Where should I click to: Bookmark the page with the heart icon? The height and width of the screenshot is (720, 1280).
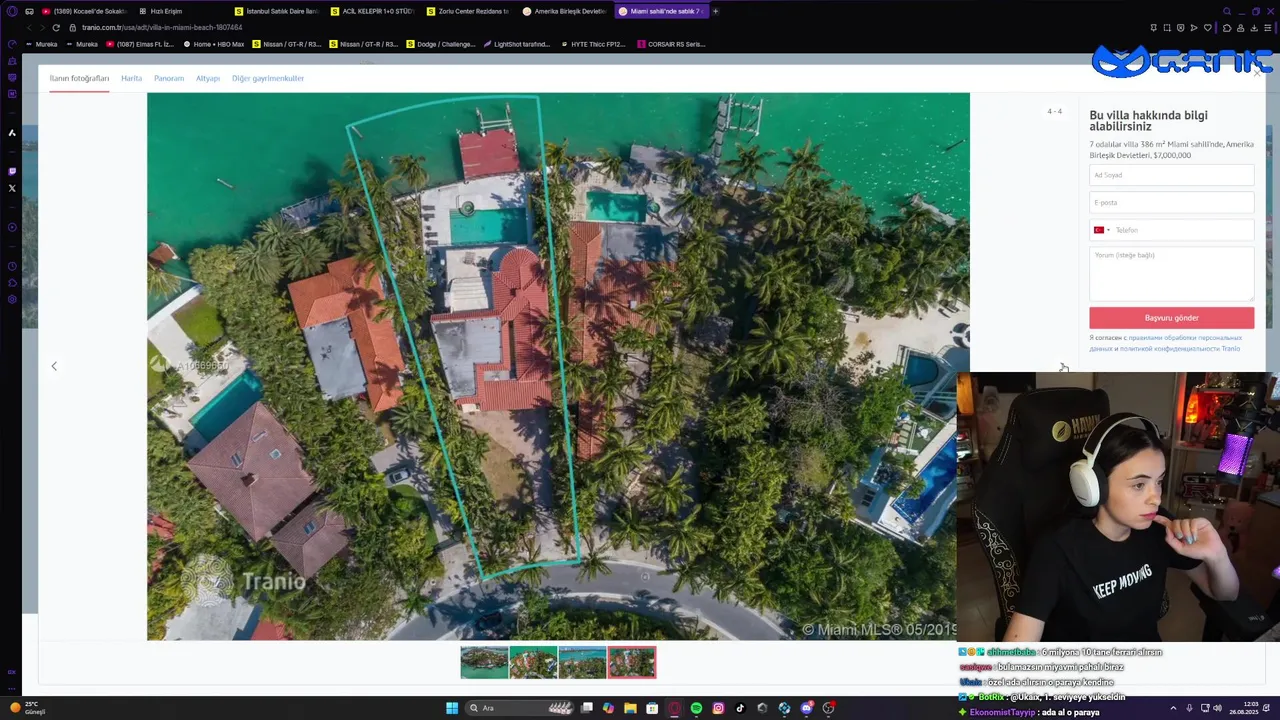[x=1208, y=28]
